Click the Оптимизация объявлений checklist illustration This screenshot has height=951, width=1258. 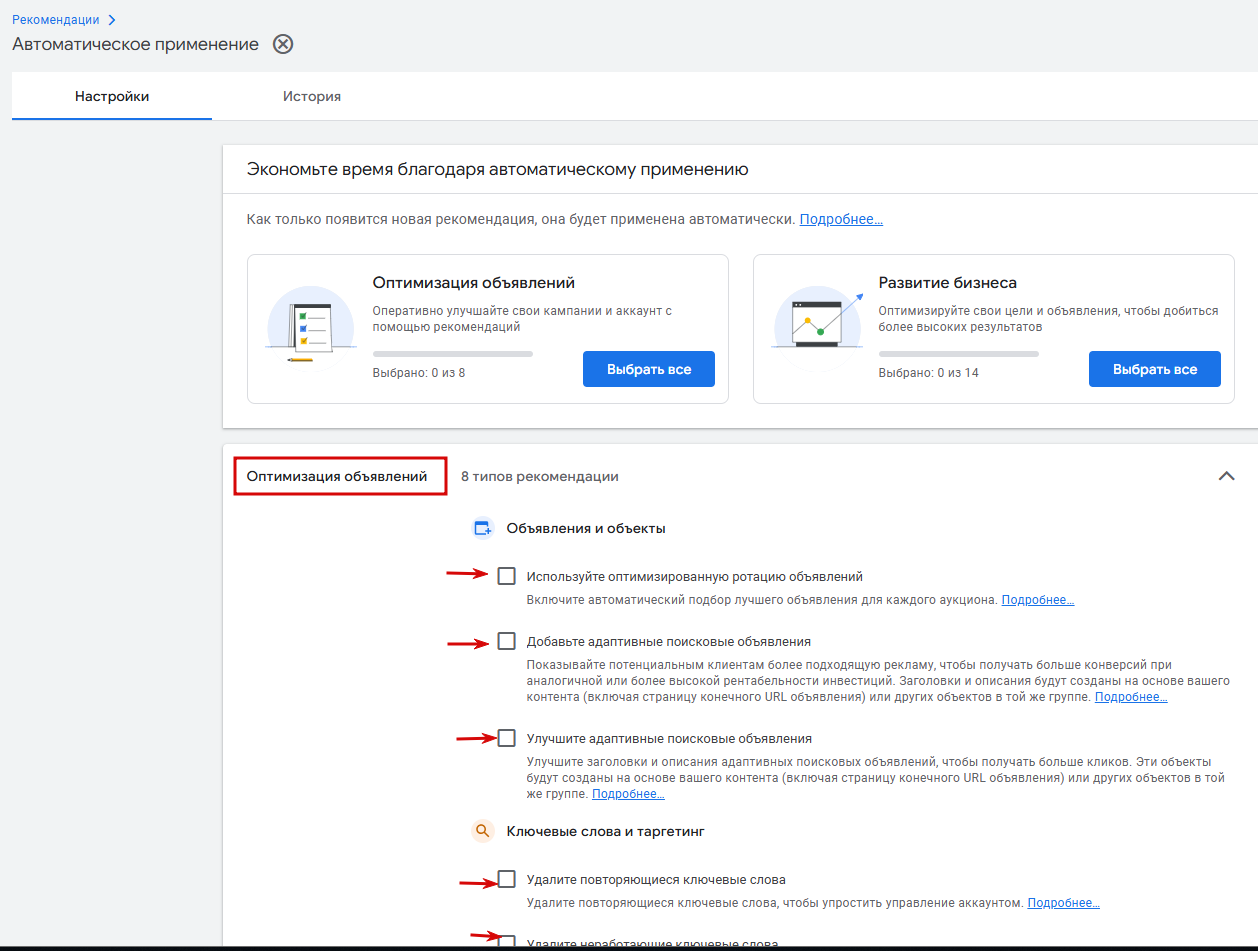(x=310, y=323)
